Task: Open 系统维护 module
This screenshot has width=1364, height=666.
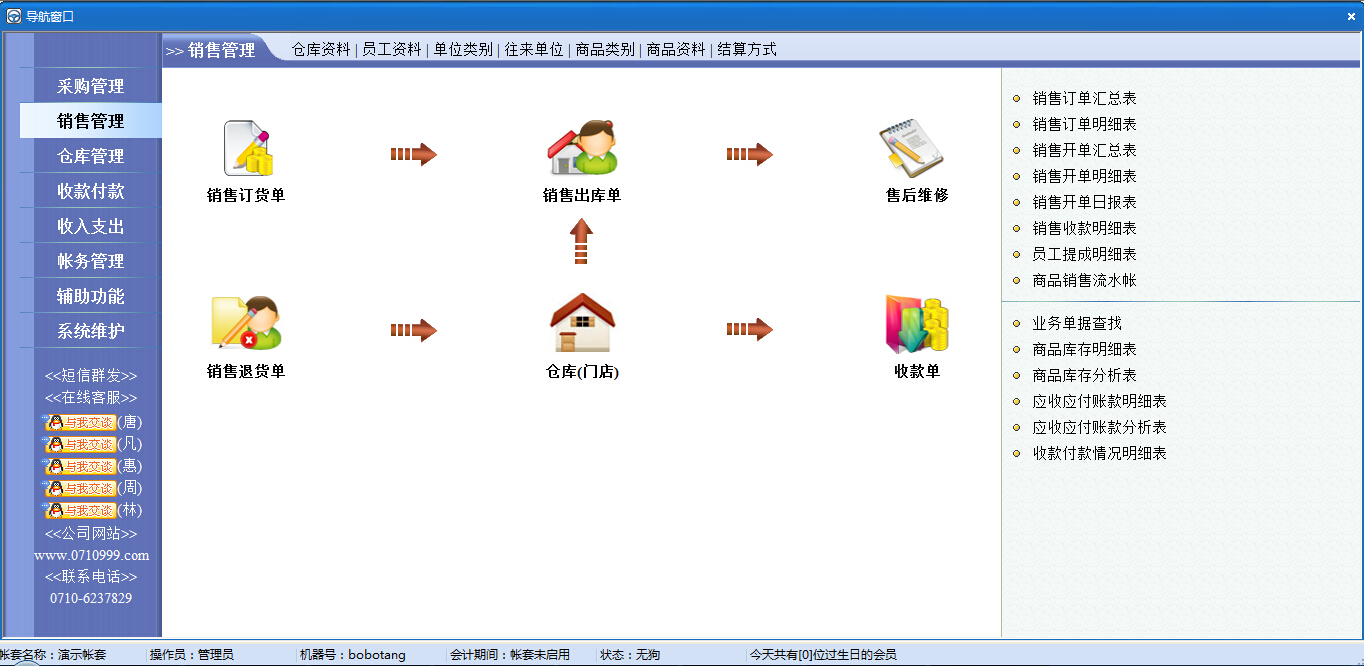Action: 91,331
